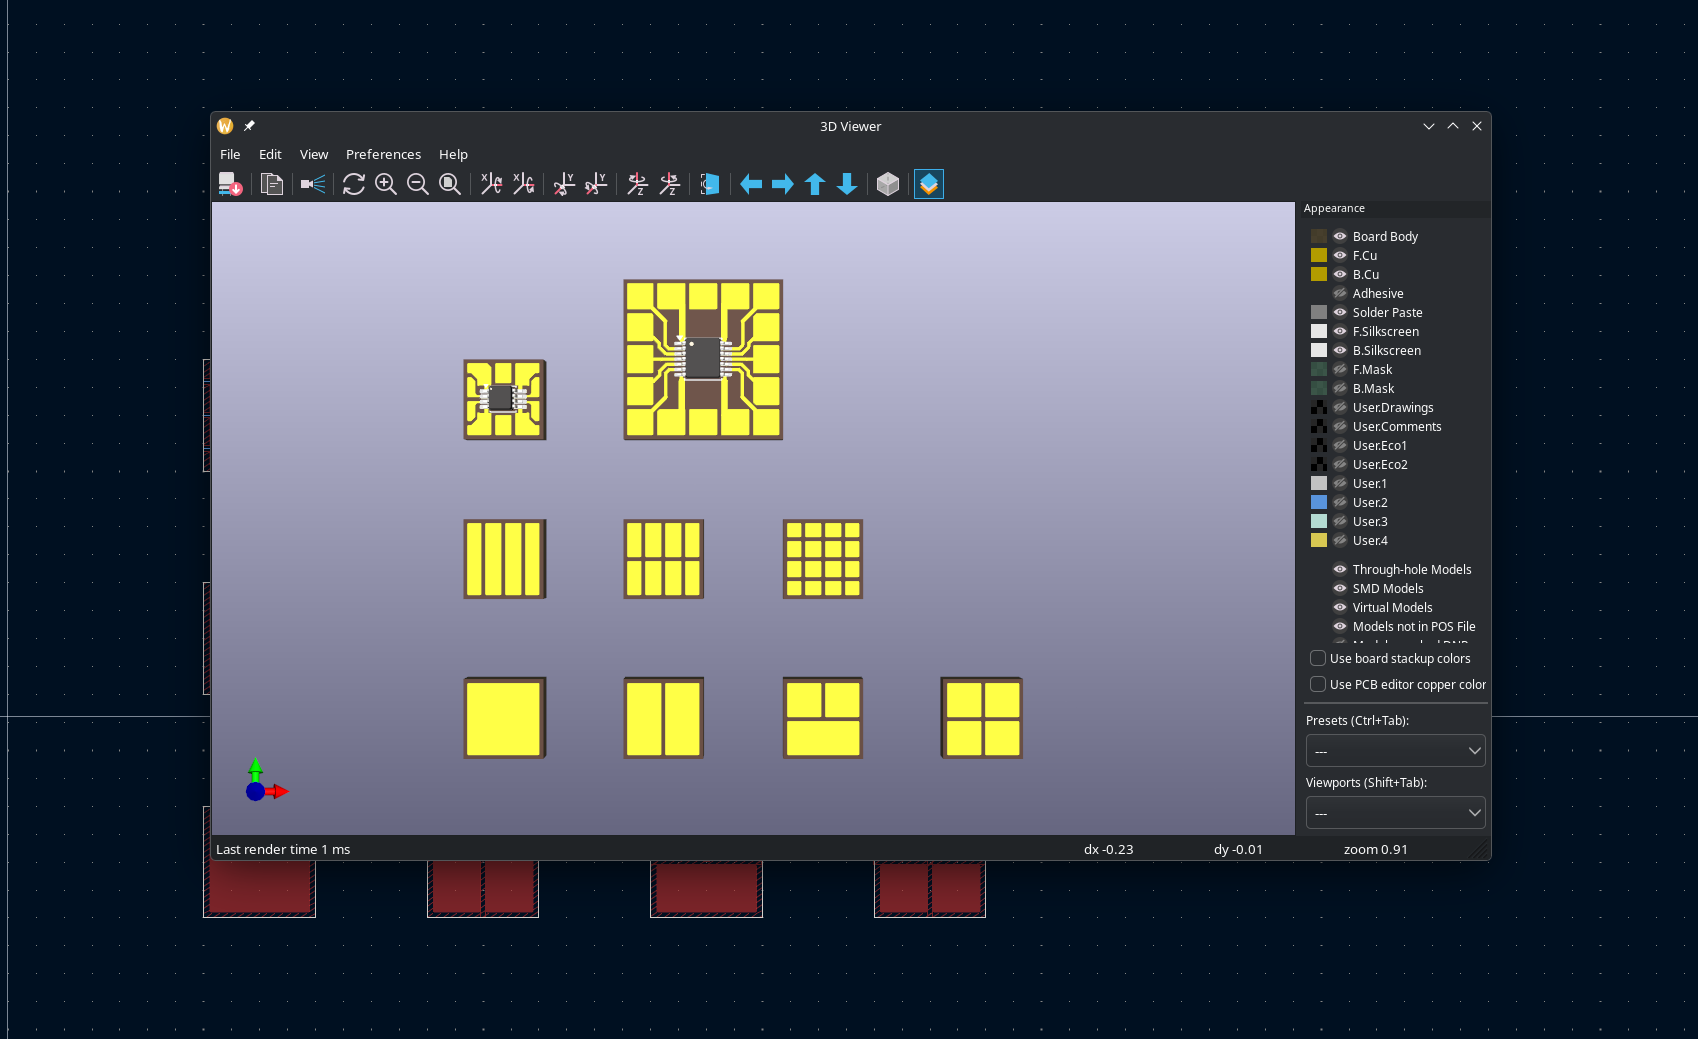
Task: Hide the F.Cu layer visibility eye
Action: [1339, 255]
